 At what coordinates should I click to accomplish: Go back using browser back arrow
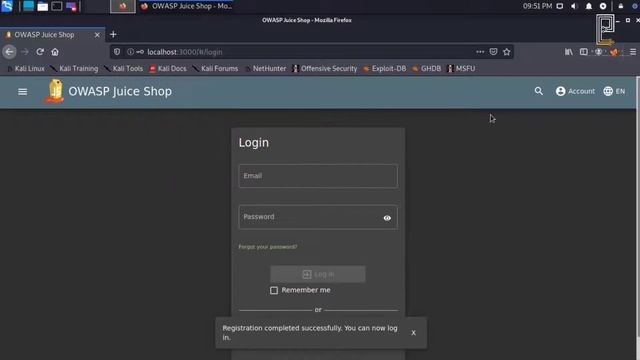coord(9,52)
